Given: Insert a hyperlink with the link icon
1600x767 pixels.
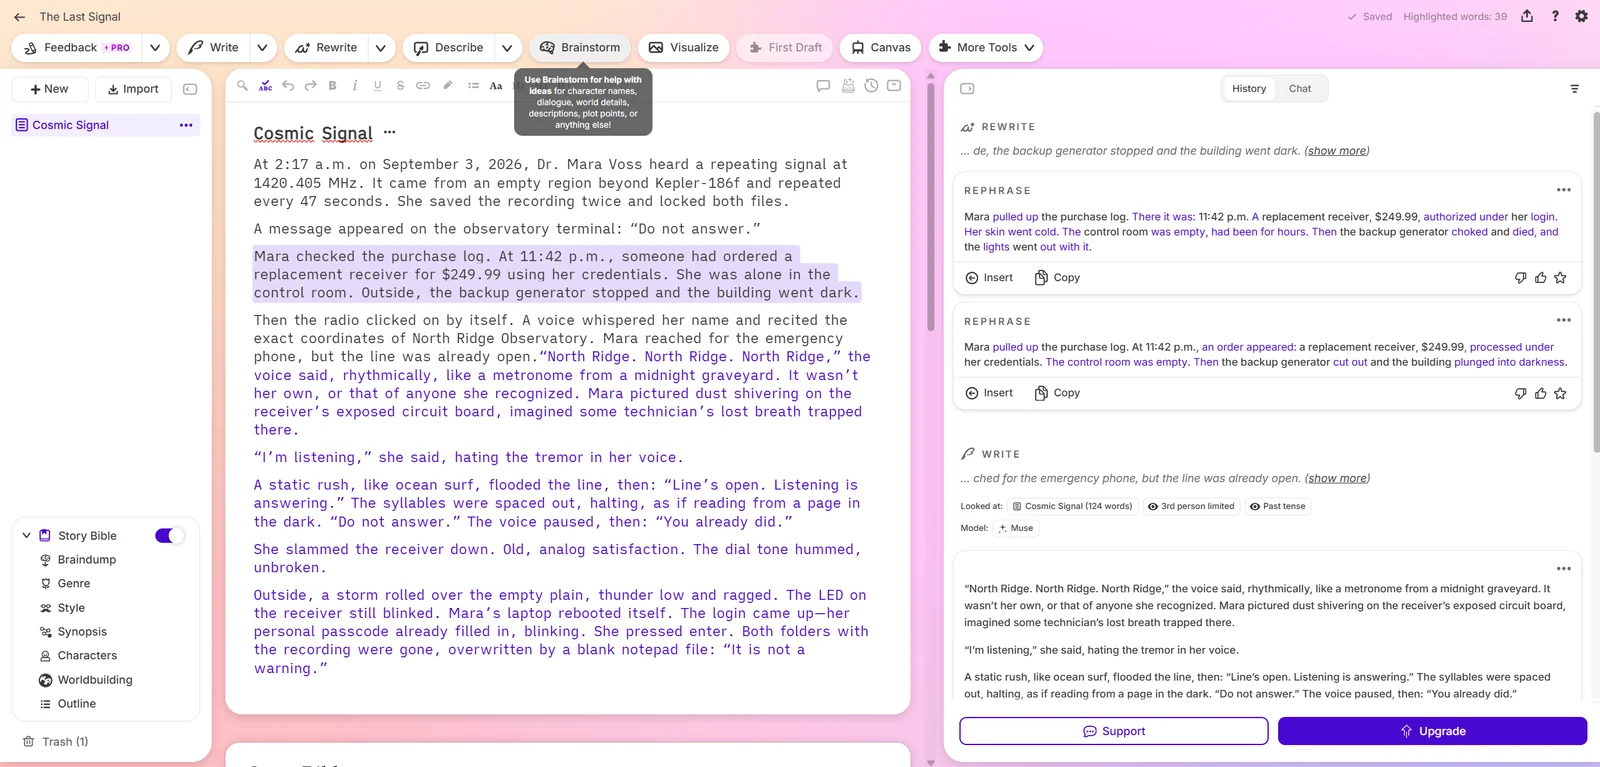Looking at the screenshot, I should (x=423, y=86).
